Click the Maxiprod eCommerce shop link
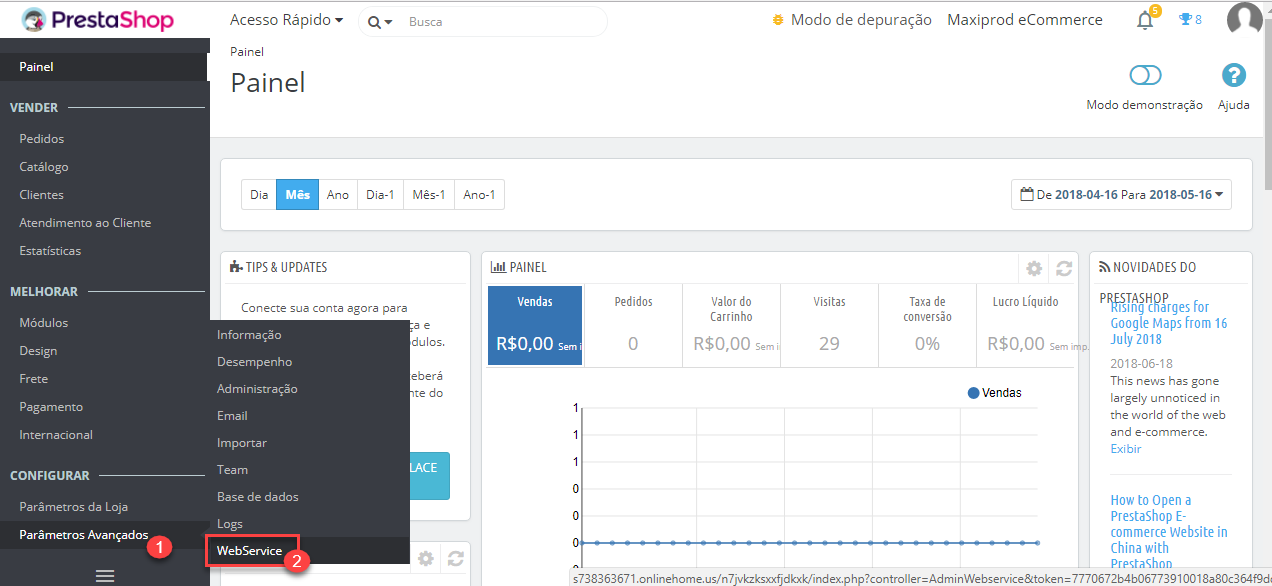The image size is (1272, 586). [x=1025, y=20]
